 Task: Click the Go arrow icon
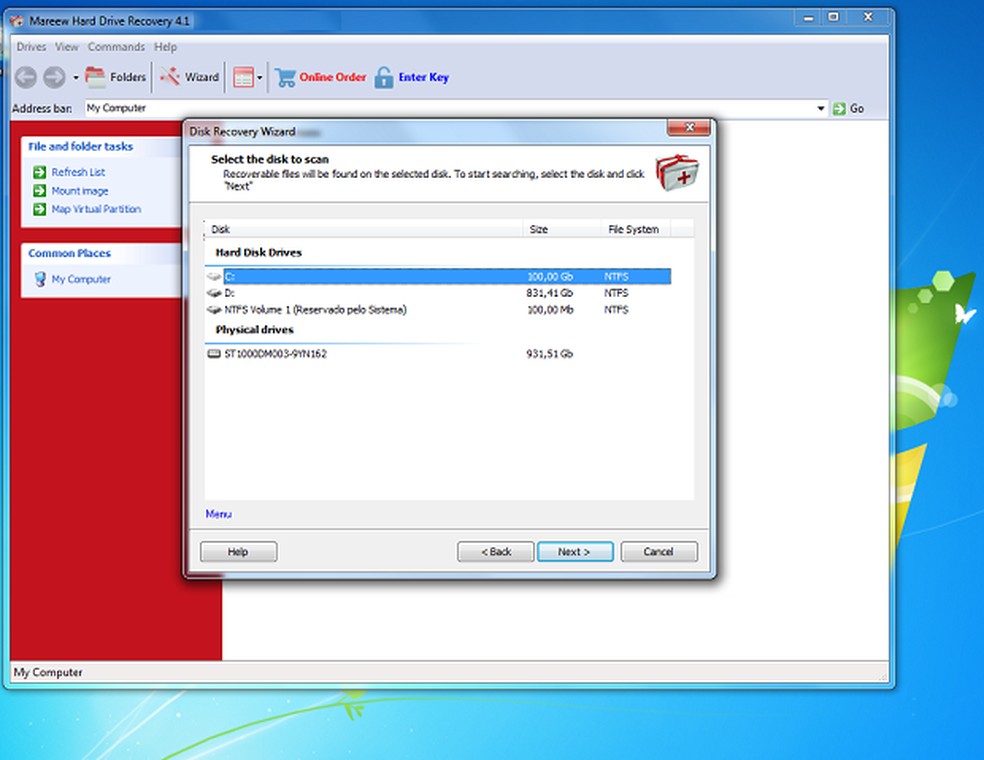839,109
